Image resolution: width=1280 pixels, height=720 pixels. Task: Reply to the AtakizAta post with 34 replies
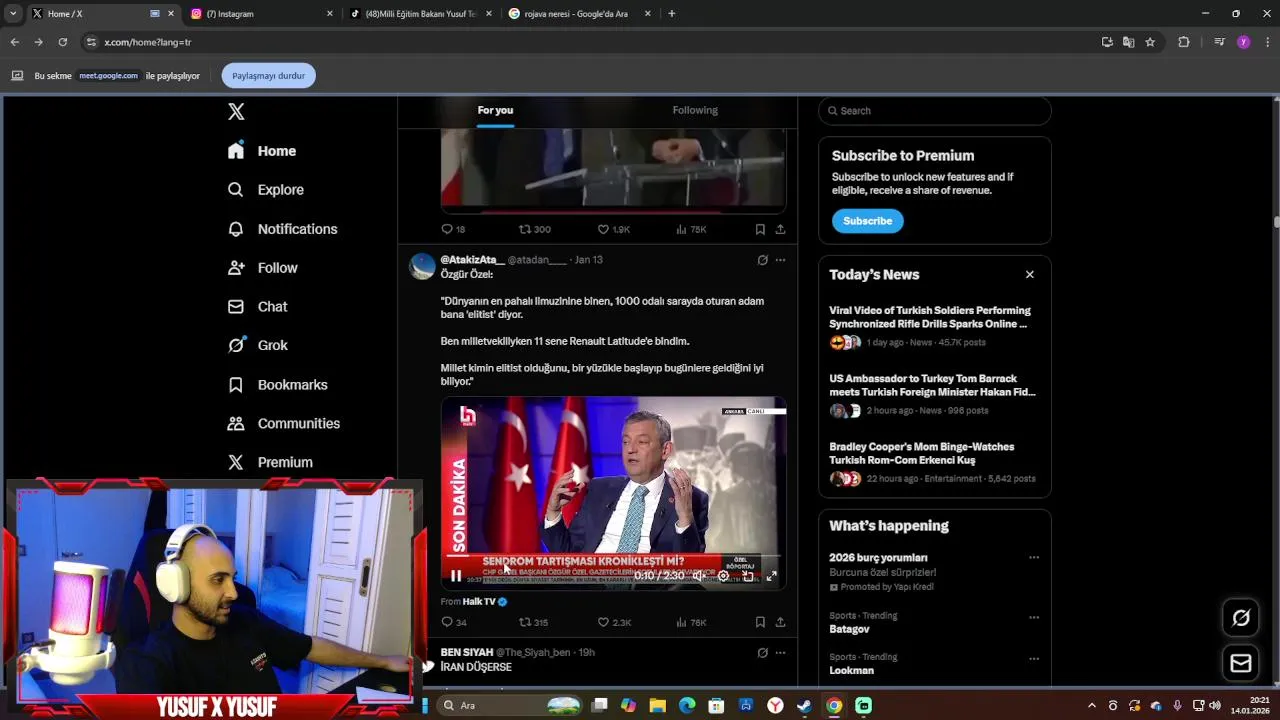454,622
